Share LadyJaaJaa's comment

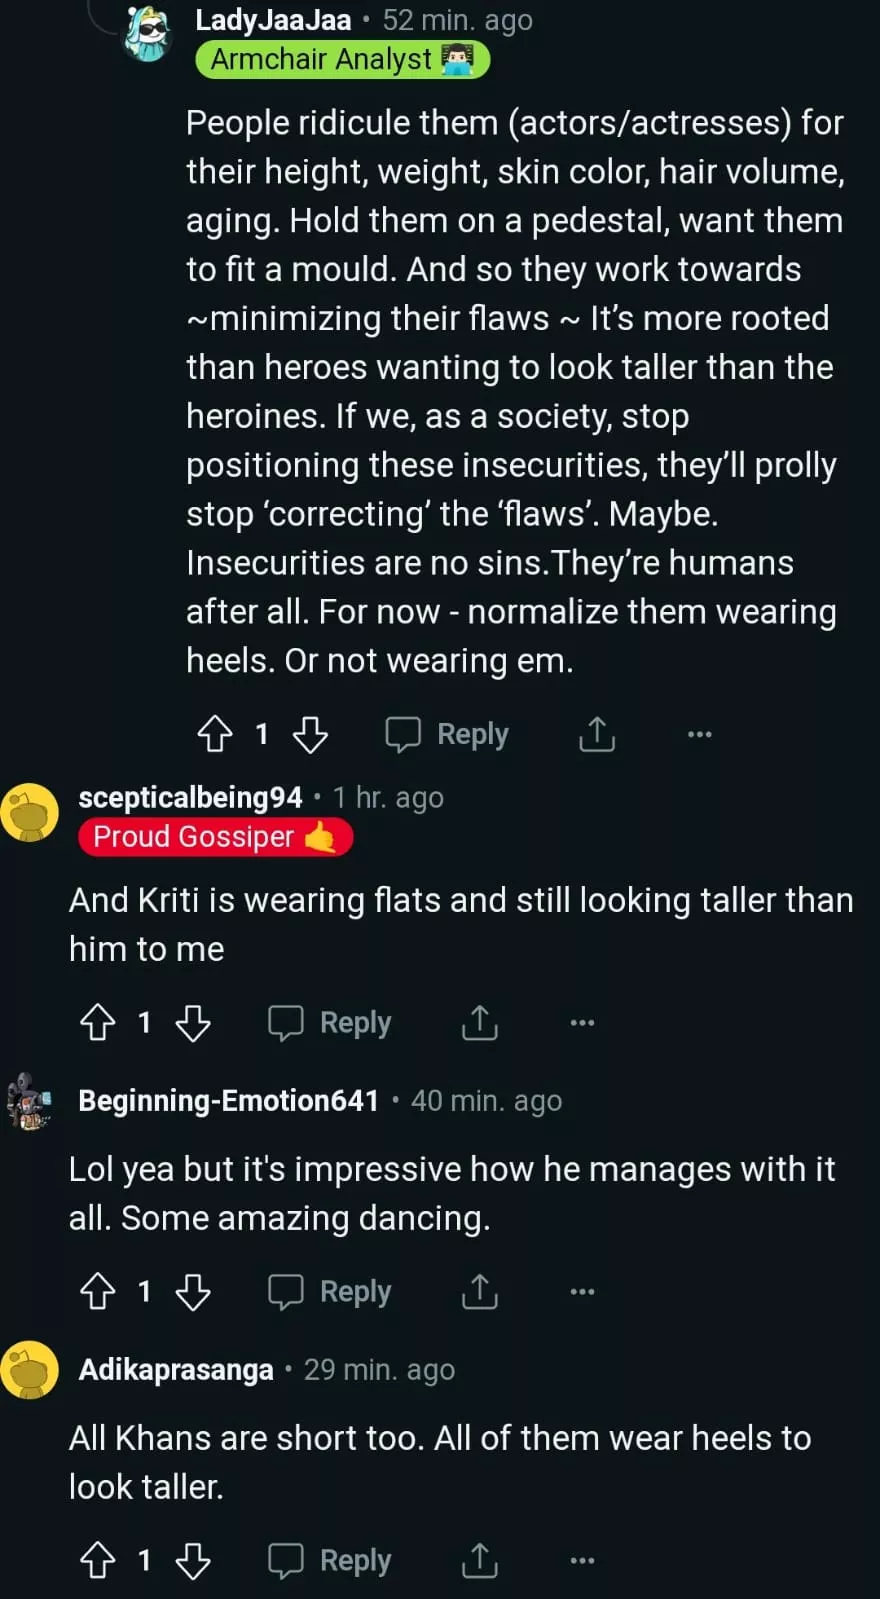(597, 734)
